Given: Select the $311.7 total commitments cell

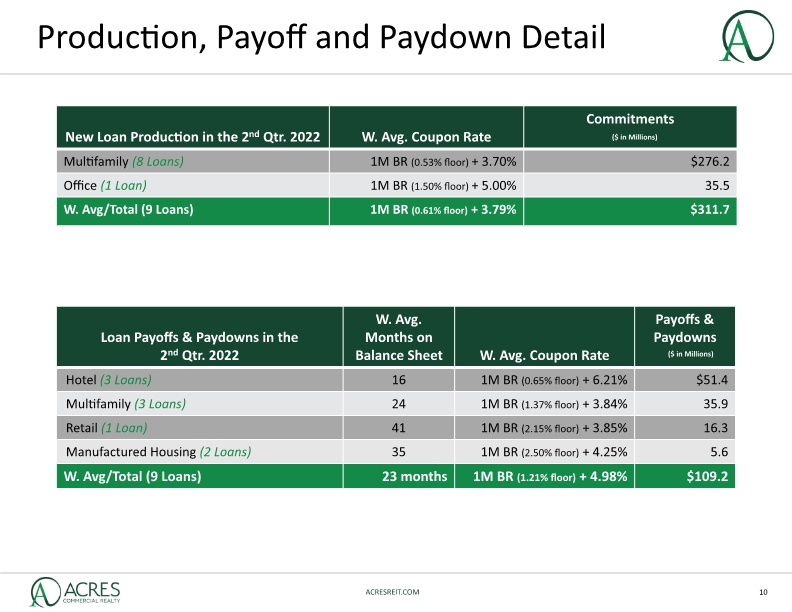Looking at the screenshot, I should 630,210.
